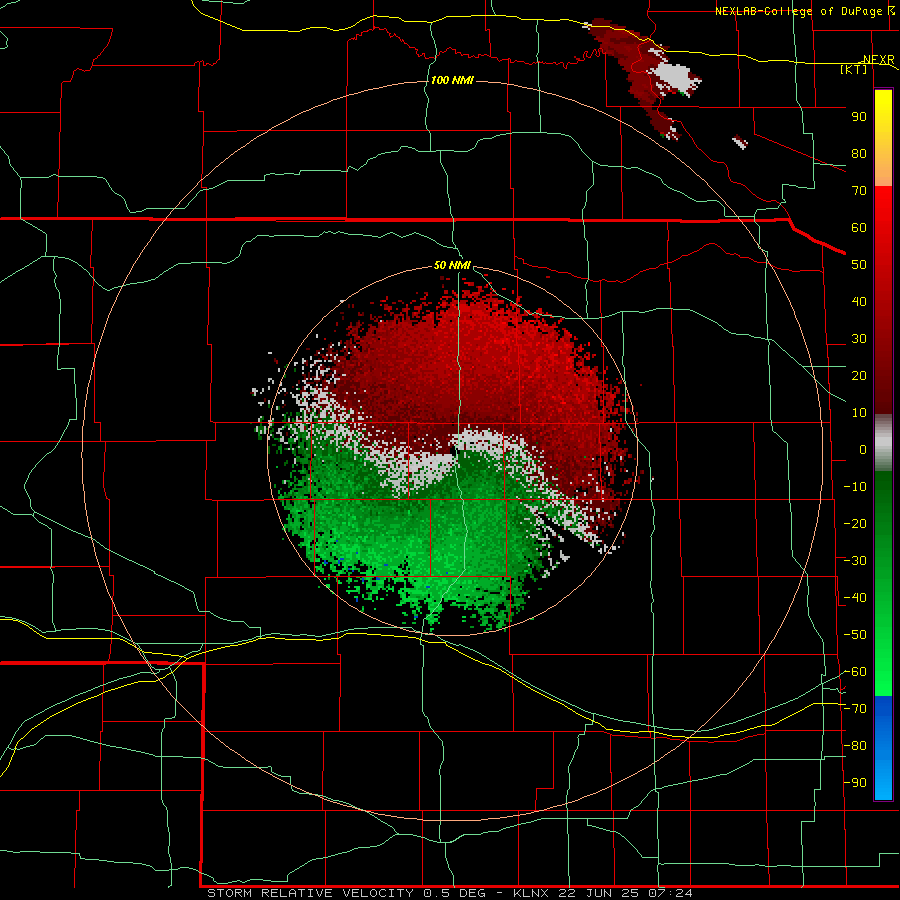Click the -50 value on velocity scale
900x900 pixels.
click(855, 635)
